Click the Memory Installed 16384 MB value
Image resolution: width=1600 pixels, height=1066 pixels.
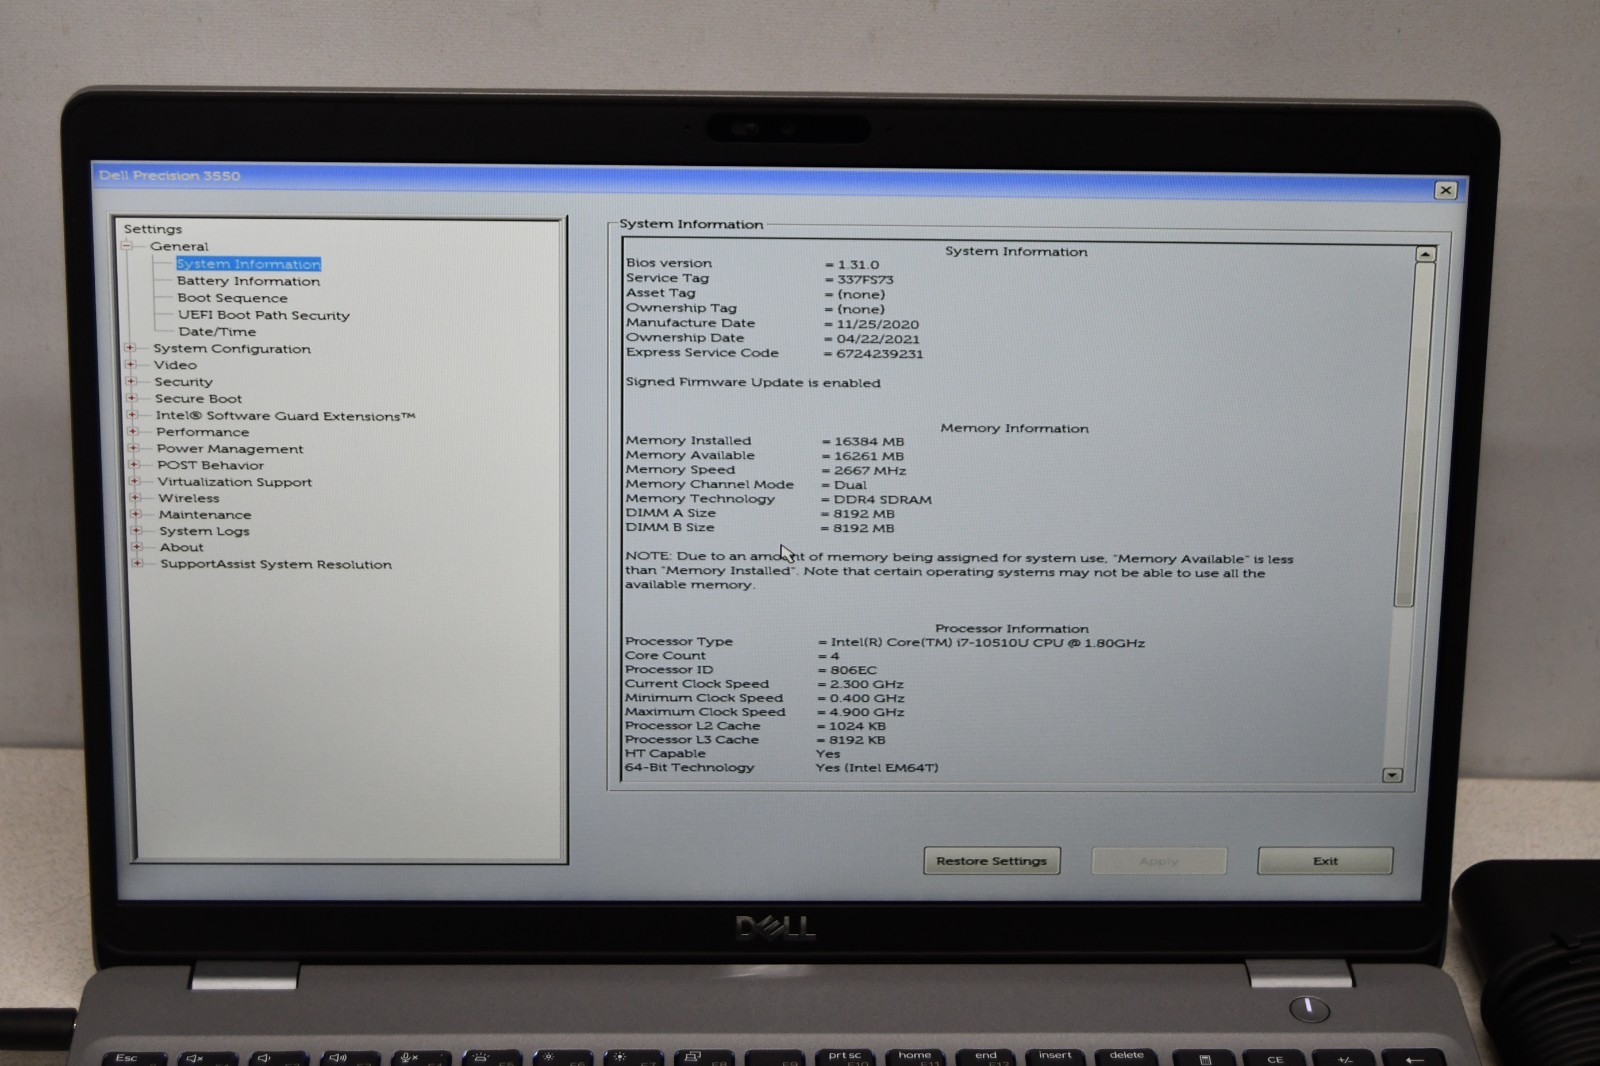tap(869, 442)
